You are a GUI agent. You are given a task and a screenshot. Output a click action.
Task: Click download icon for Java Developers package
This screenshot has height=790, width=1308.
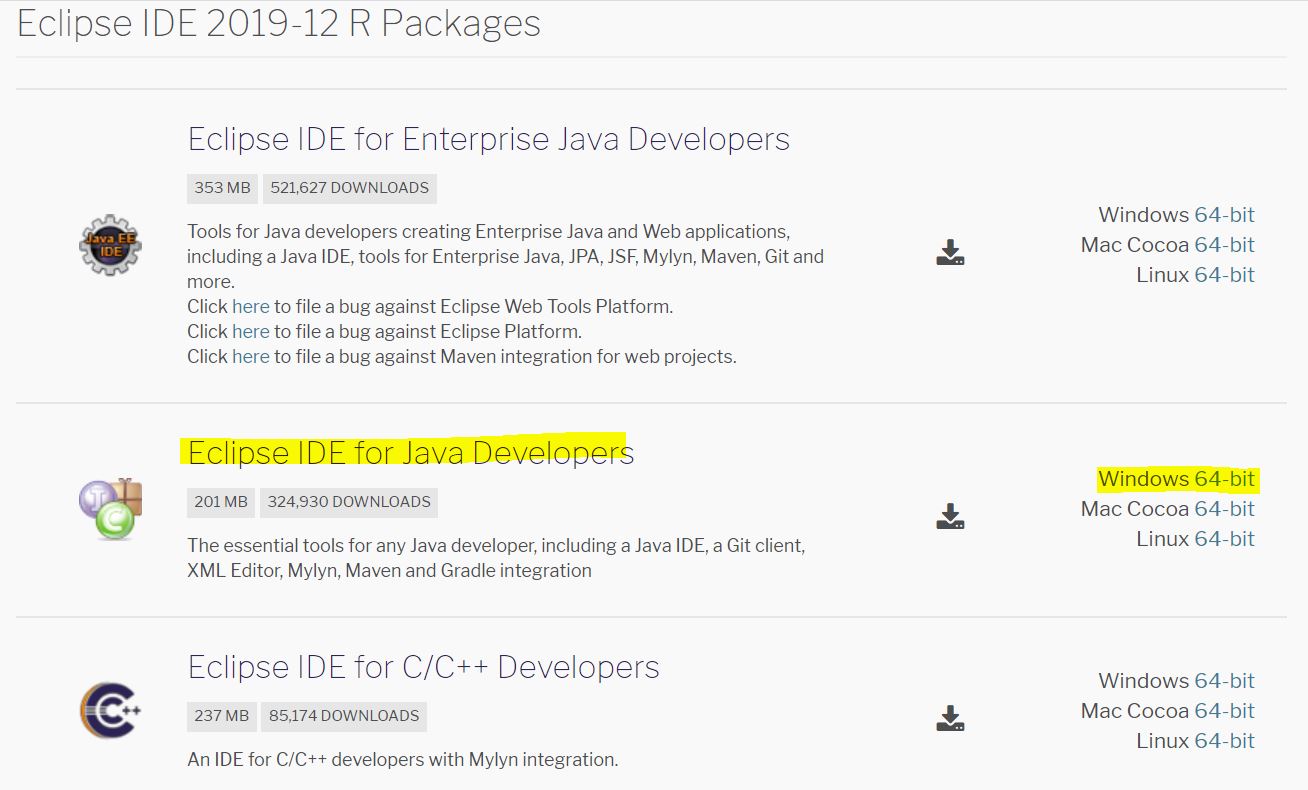tap(950, 516)
